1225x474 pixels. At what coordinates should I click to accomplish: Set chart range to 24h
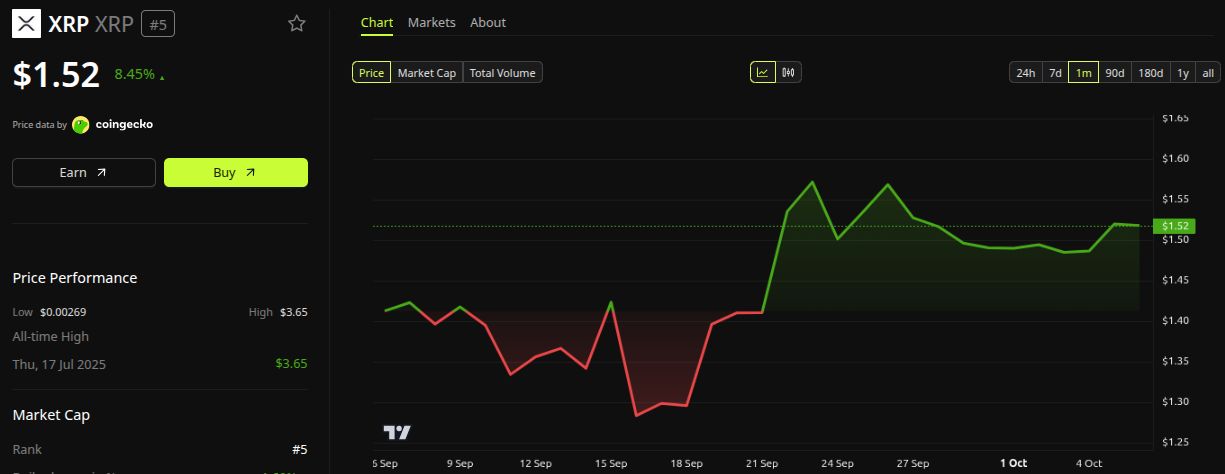[x=1026, y=72]
